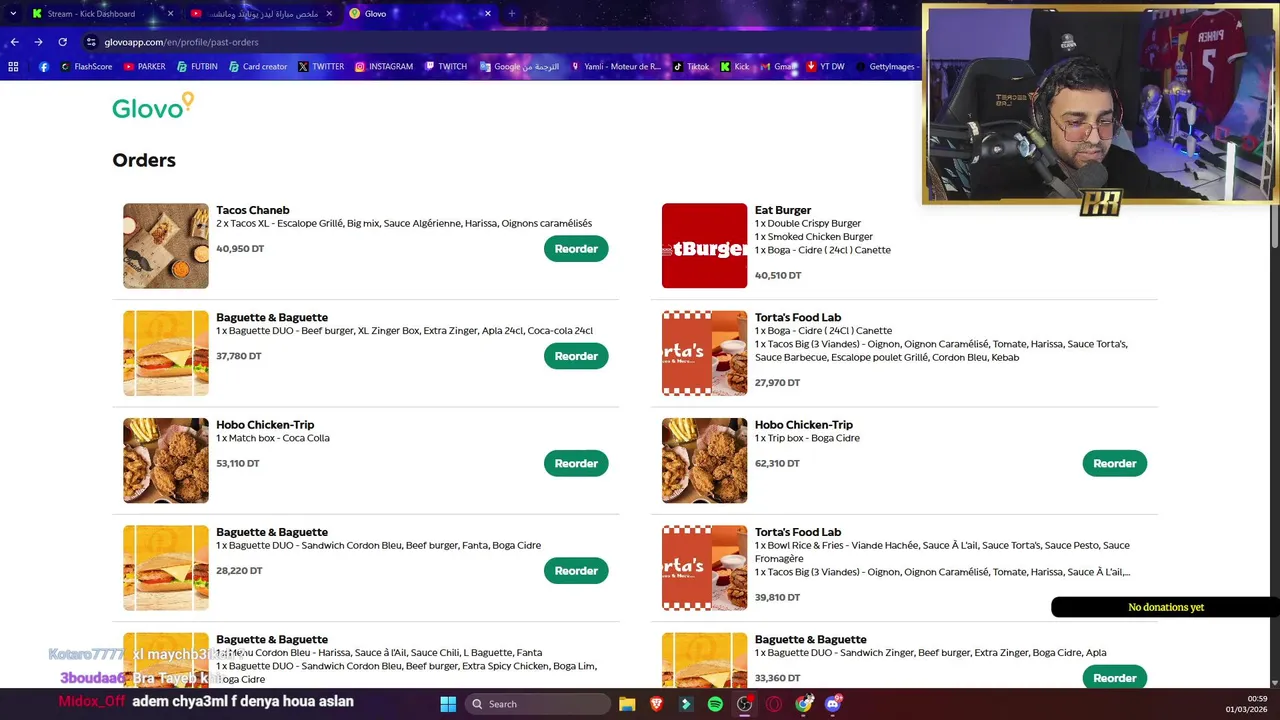Reorder the Hobo Trip box order
Screen dimensions: 1280x720
1115,463
